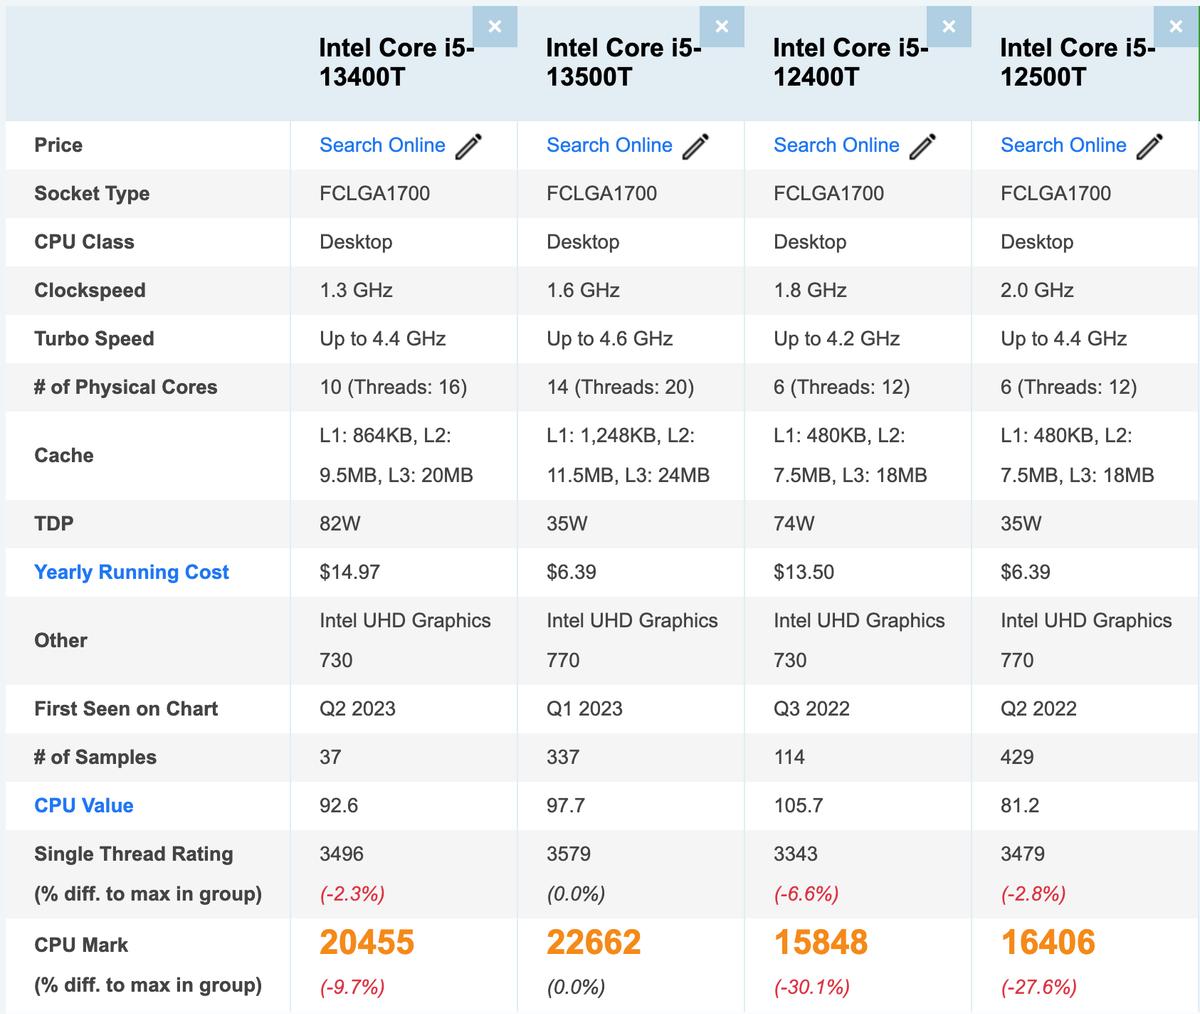
Task: Open the CPU Value link
Action: pyautogui.click(x=84, y=806)
